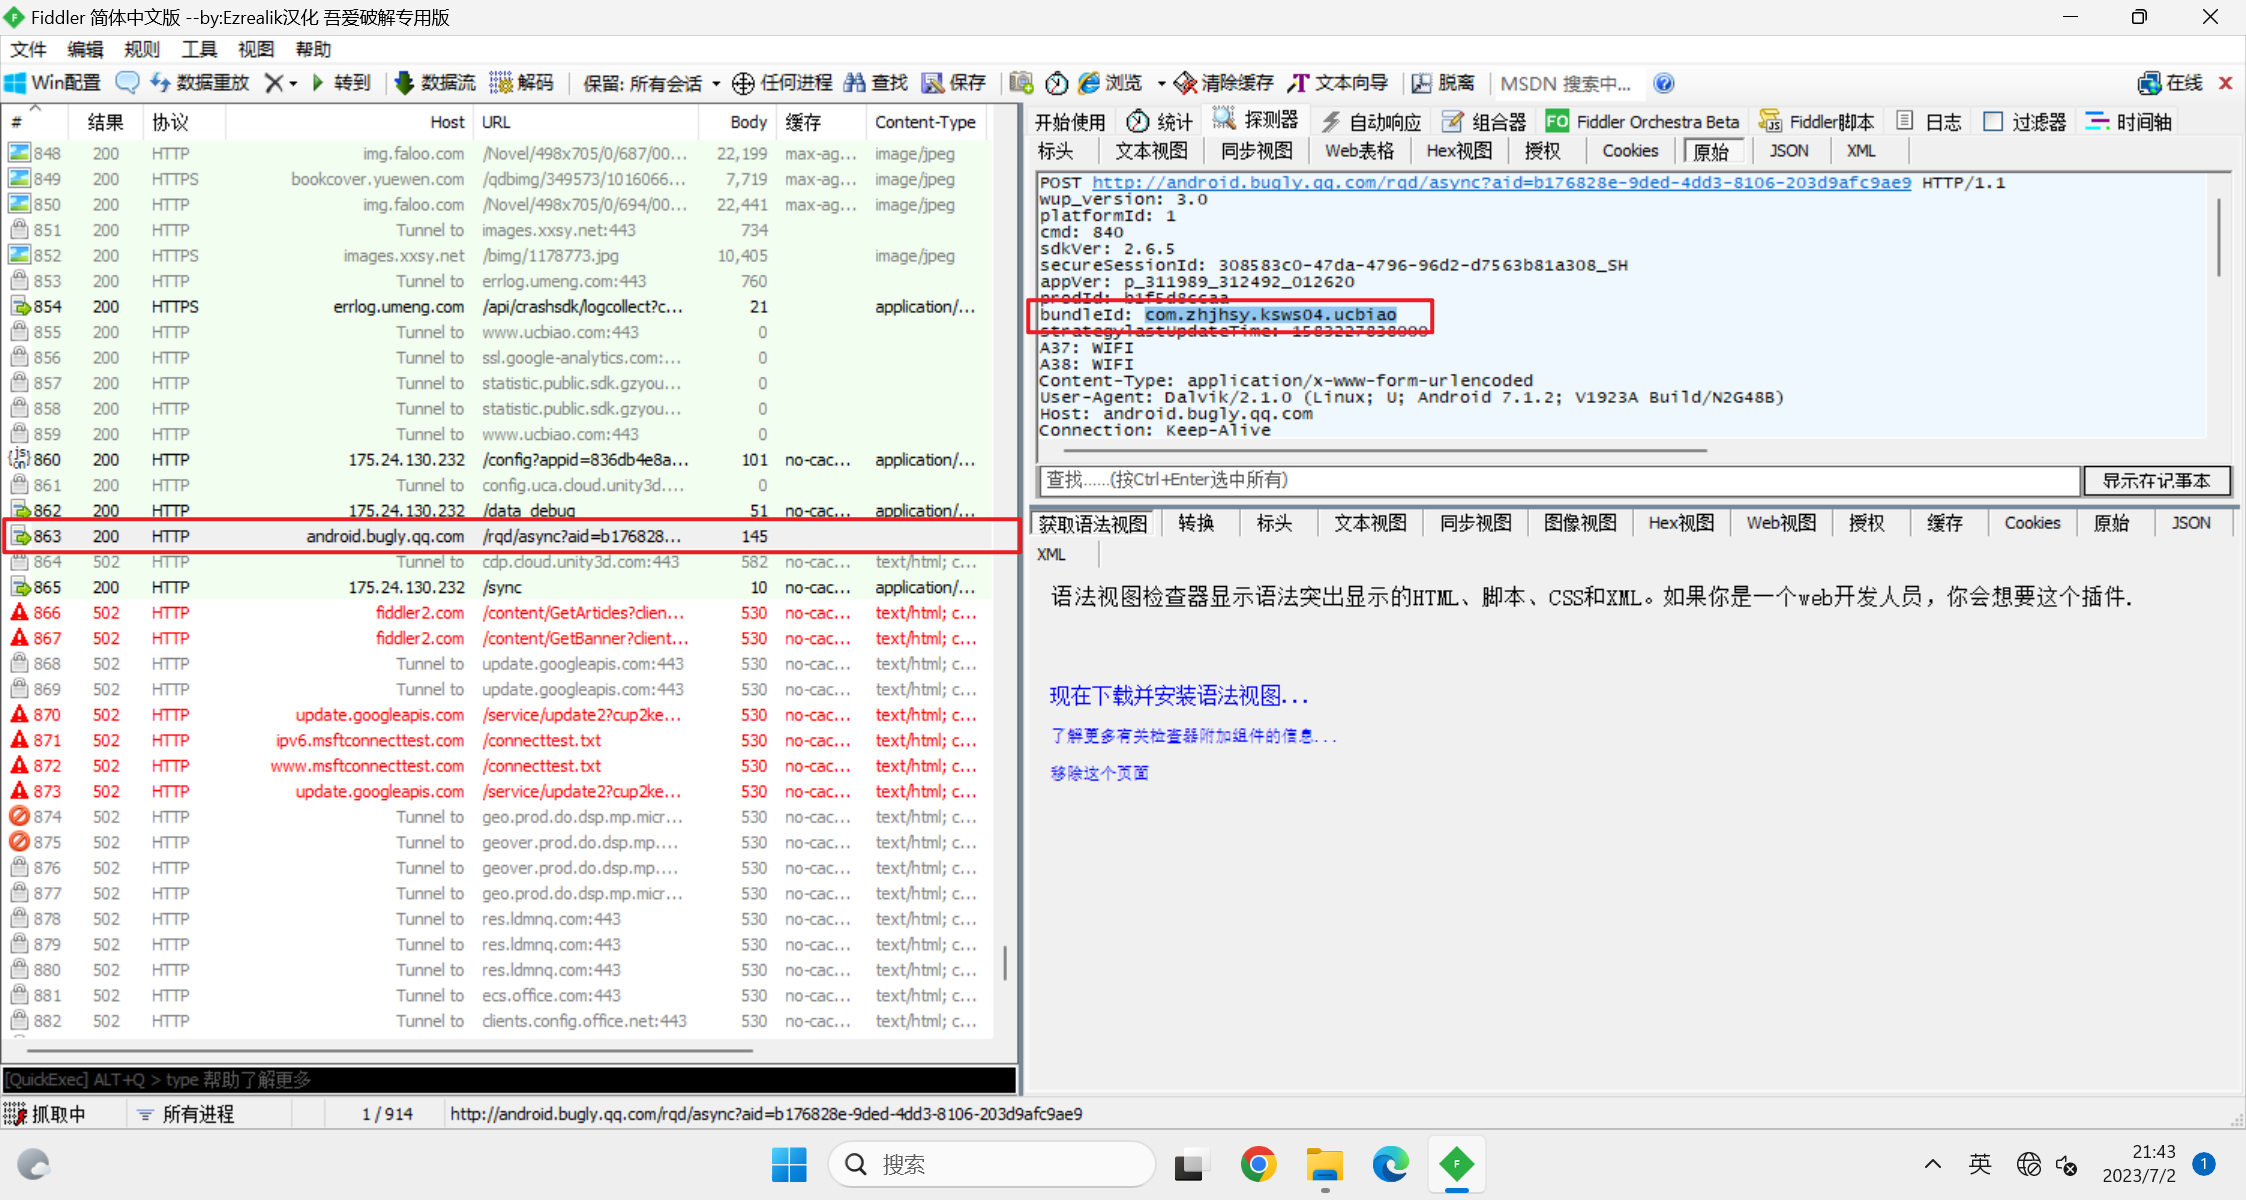Toggle the 解码 decode option
This screenshot has height=1200, width=2246.
coord(521,83)
